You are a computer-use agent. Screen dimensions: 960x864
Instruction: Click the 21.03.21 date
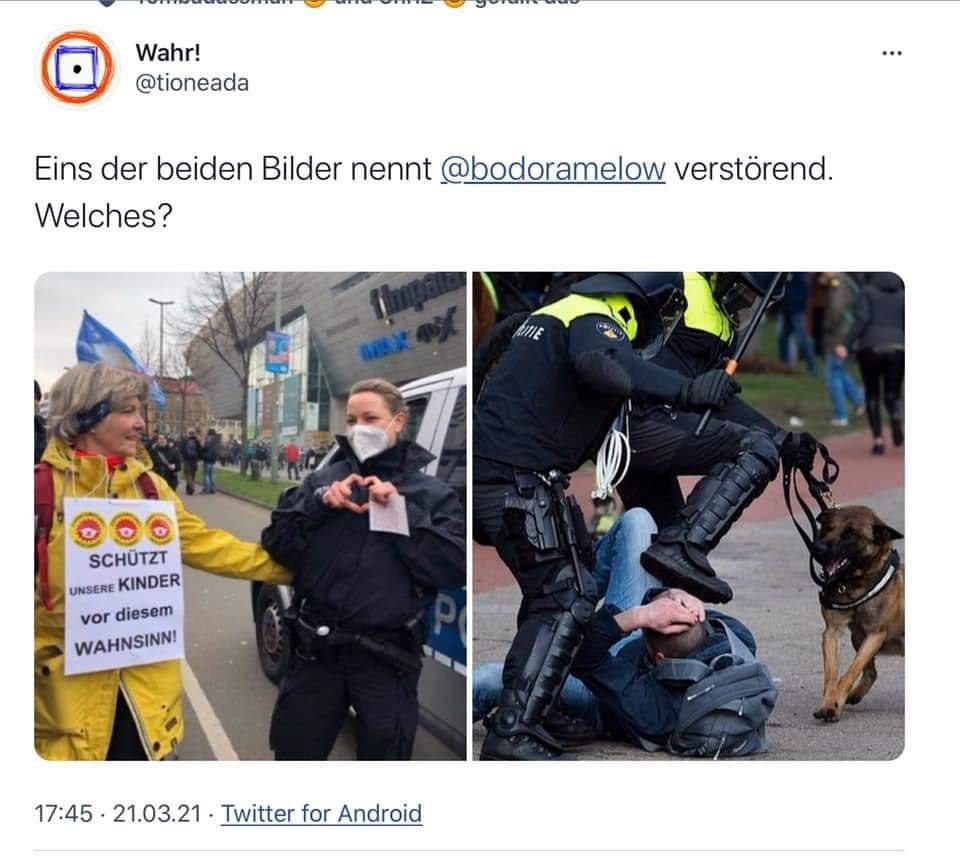tap(157, 814)
